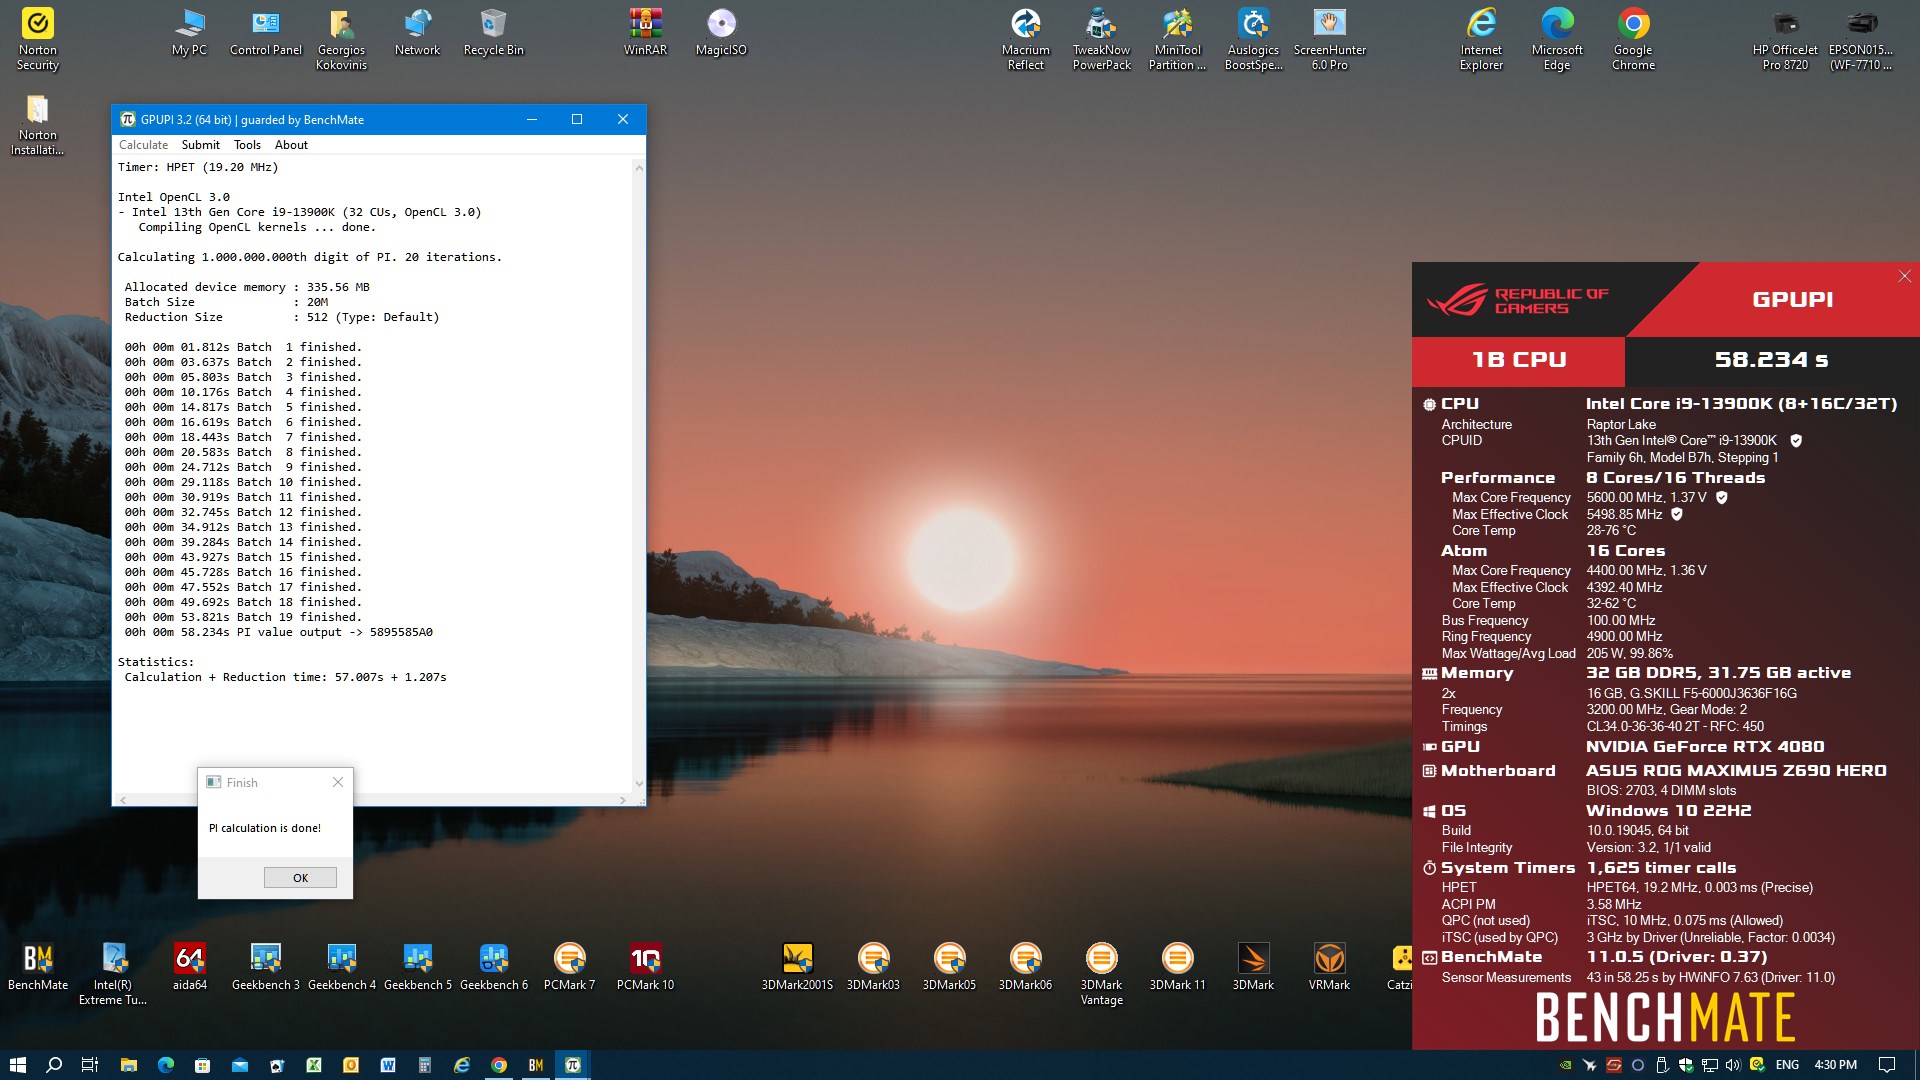Open Tools menu in GPUPI
The height and width of the screenshot is (1080, 1920).
tap(247, 145)
